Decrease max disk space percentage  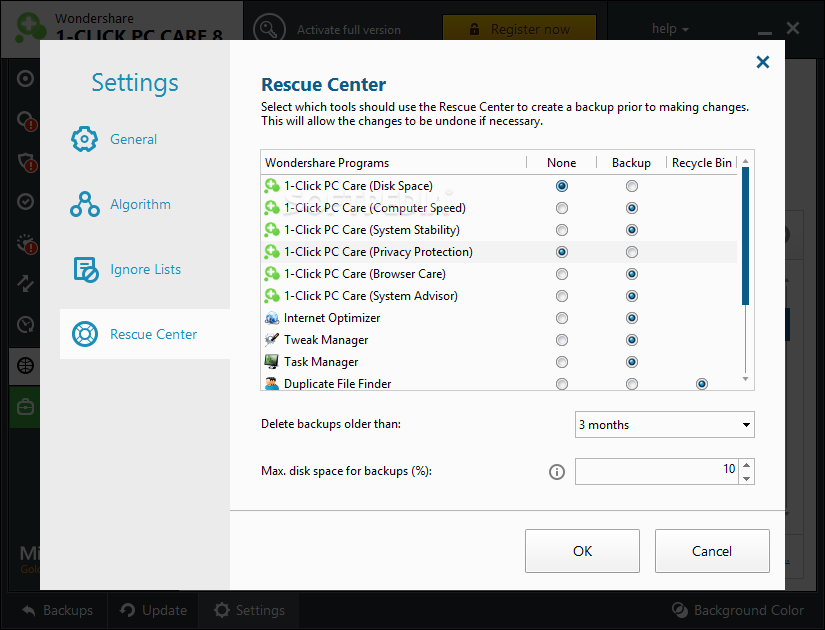click(747, 478)
